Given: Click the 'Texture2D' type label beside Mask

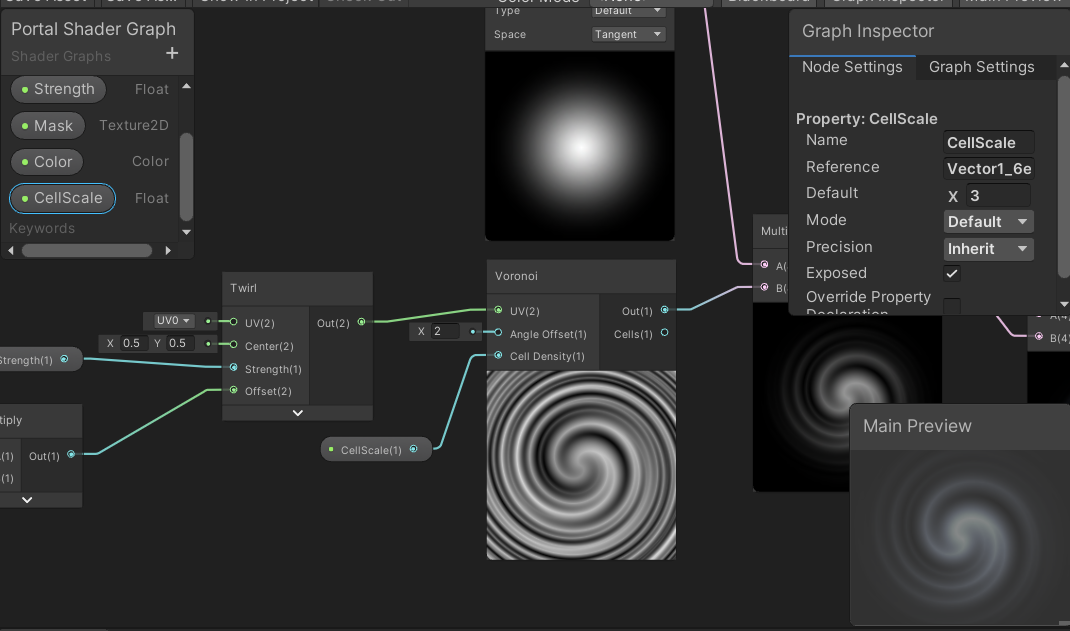Looking at the screenshot, I should point(134,126).
